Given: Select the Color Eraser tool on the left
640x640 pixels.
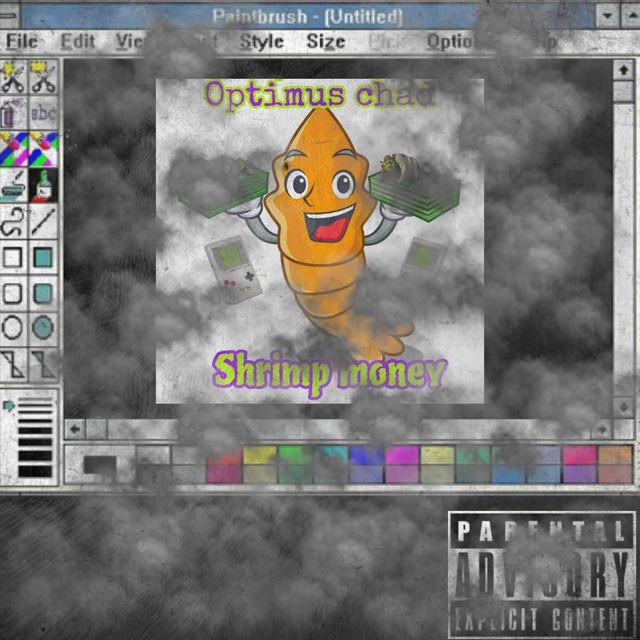Looking at the screenshot, I should click(13, 149).
